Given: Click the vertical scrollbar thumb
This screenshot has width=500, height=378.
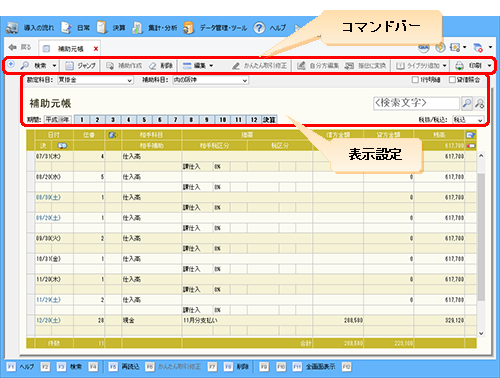Looking at the screenshot, I should pyautogui.click(x=481, y=237).
